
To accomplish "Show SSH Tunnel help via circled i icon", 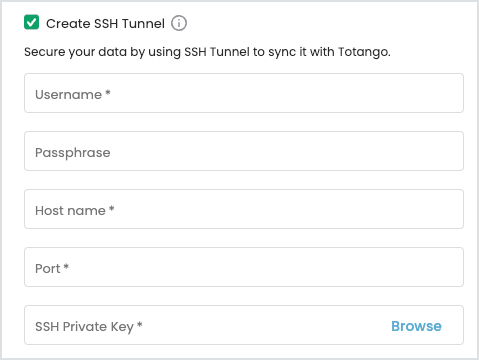I will tap(179, 23).
